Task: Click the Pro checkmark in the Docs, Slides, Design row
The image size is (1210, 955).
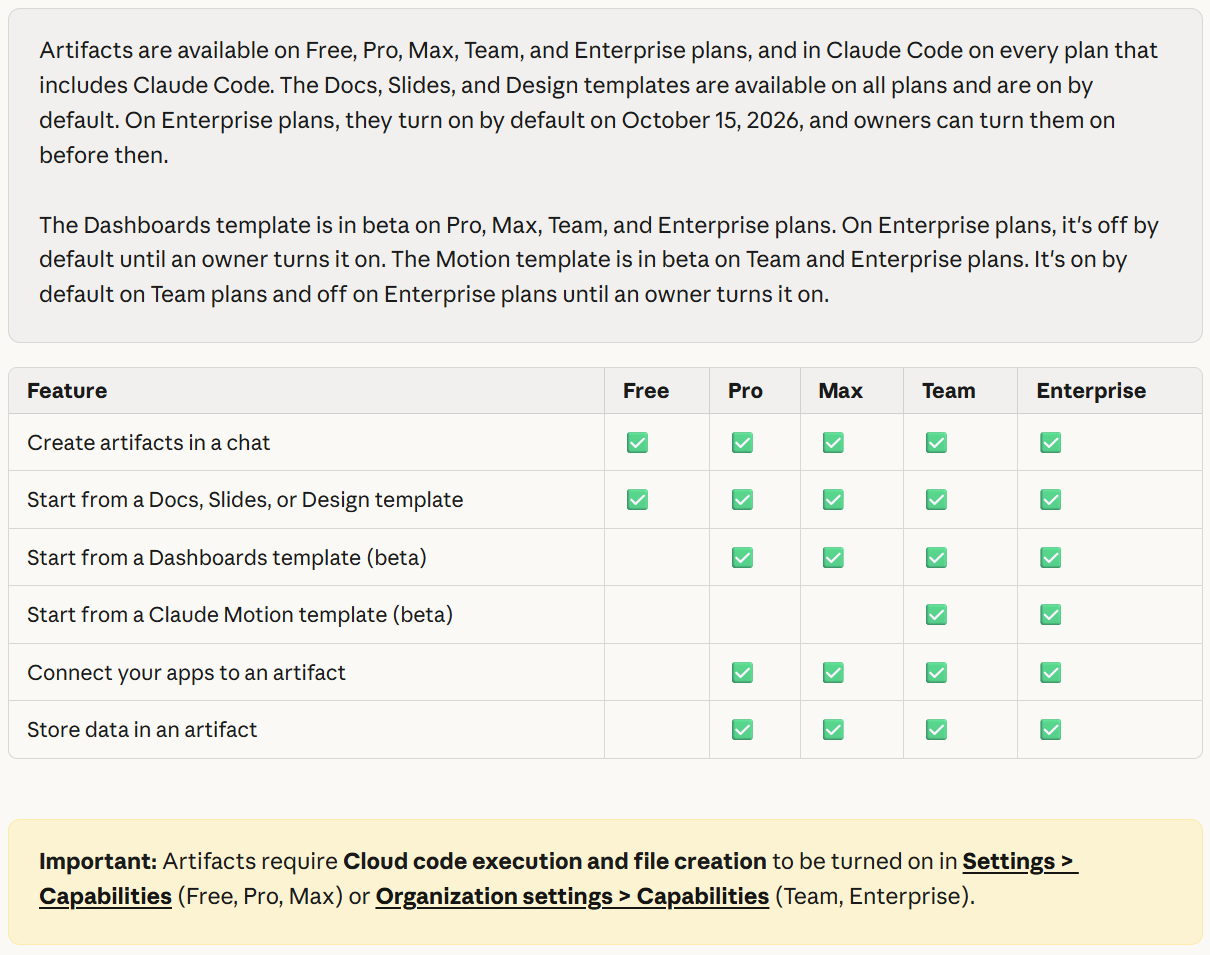Action: [742, 499]
